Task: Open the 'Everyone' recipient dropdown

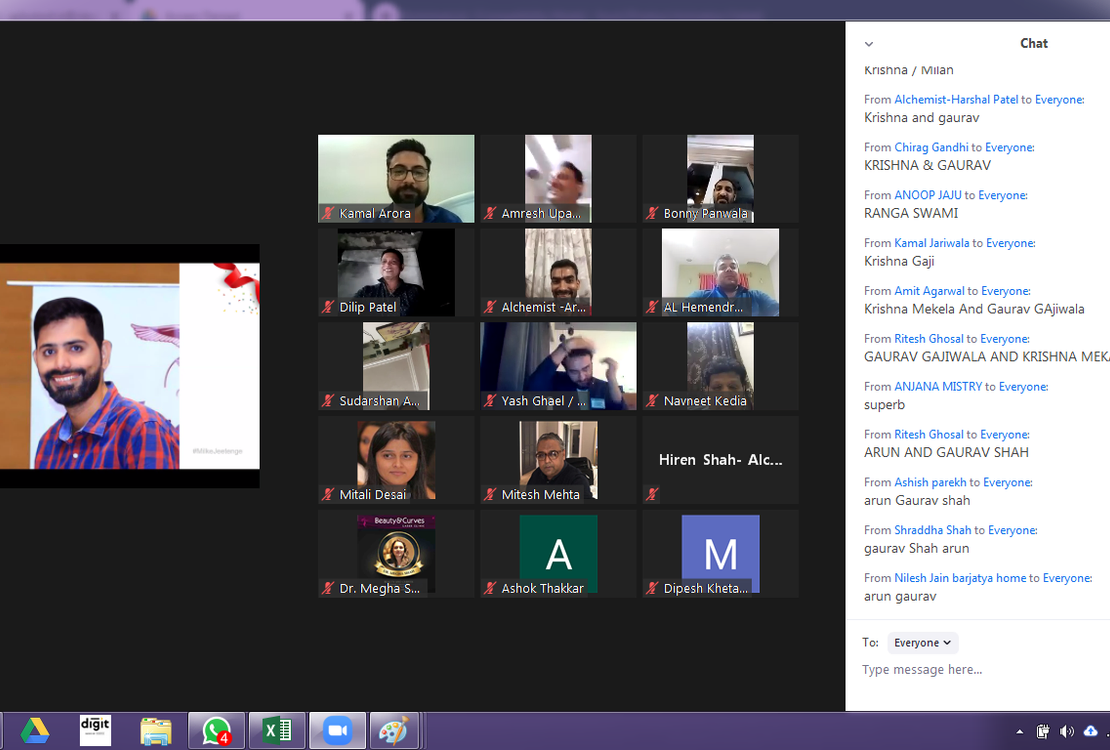Action: [x=923, y=643]
